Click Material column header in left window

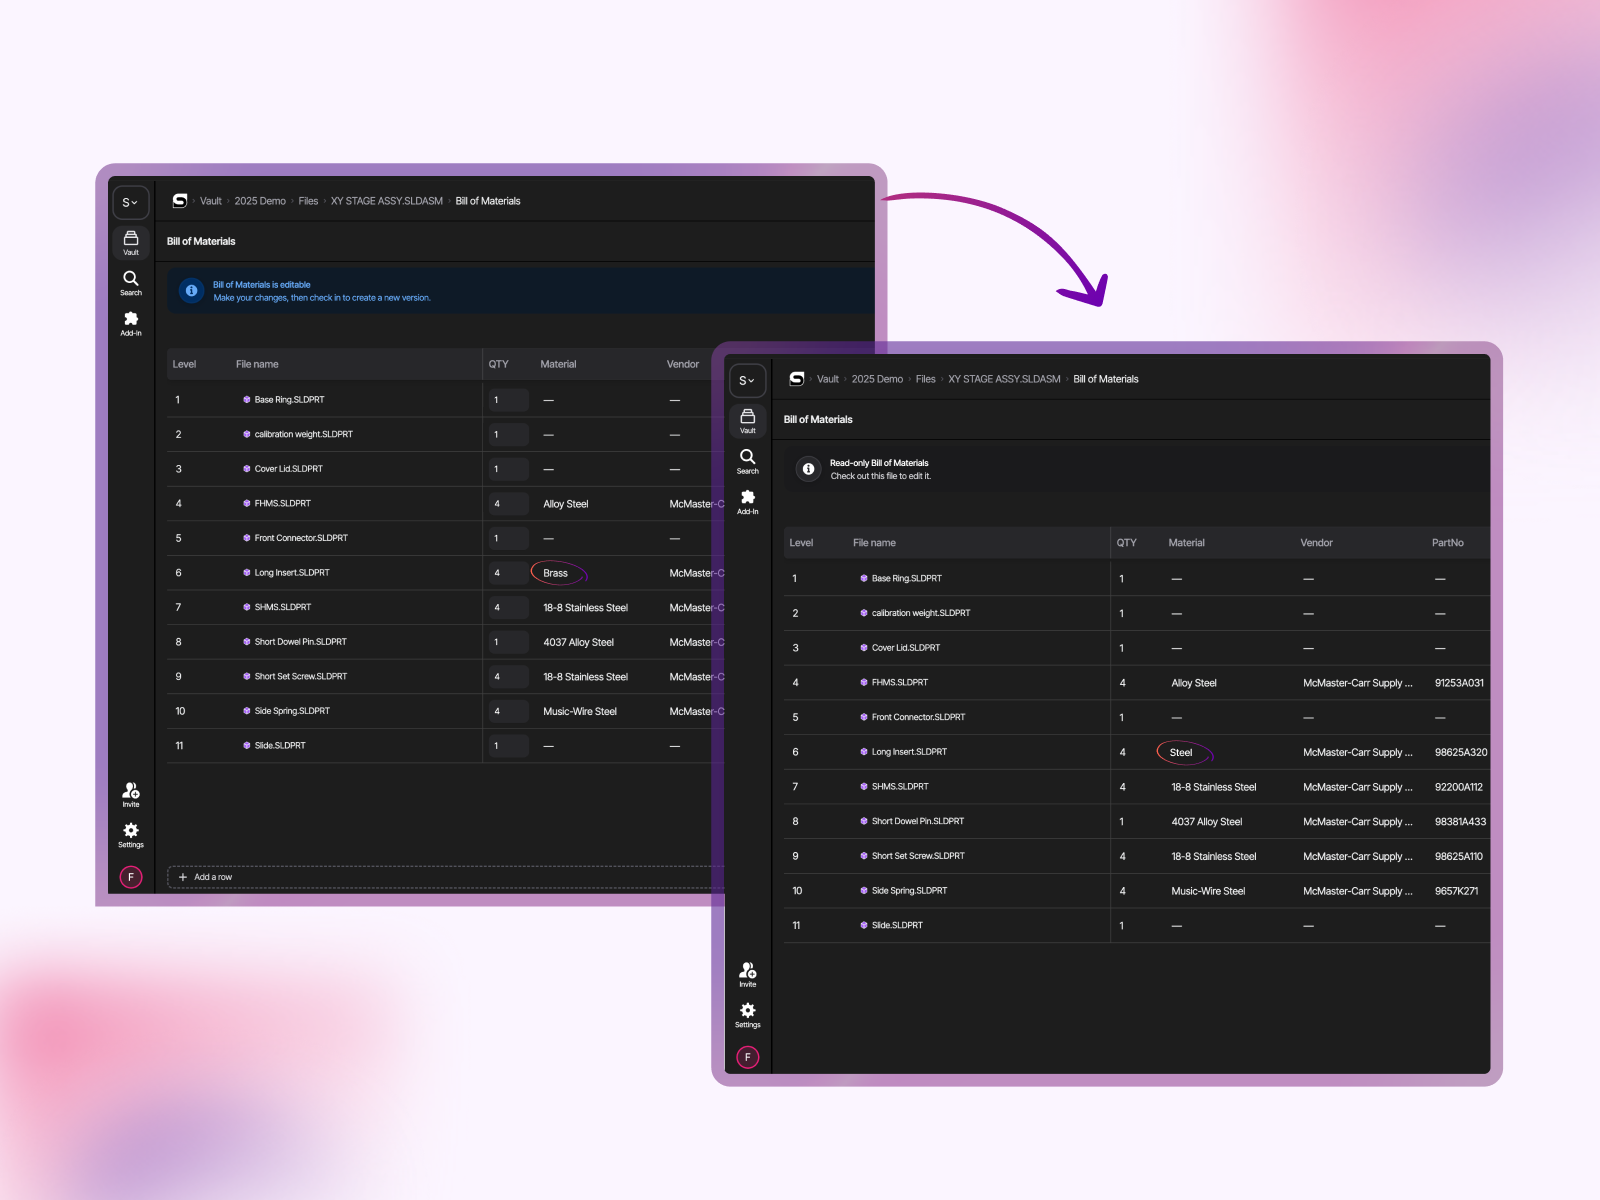tap(558, 364)
